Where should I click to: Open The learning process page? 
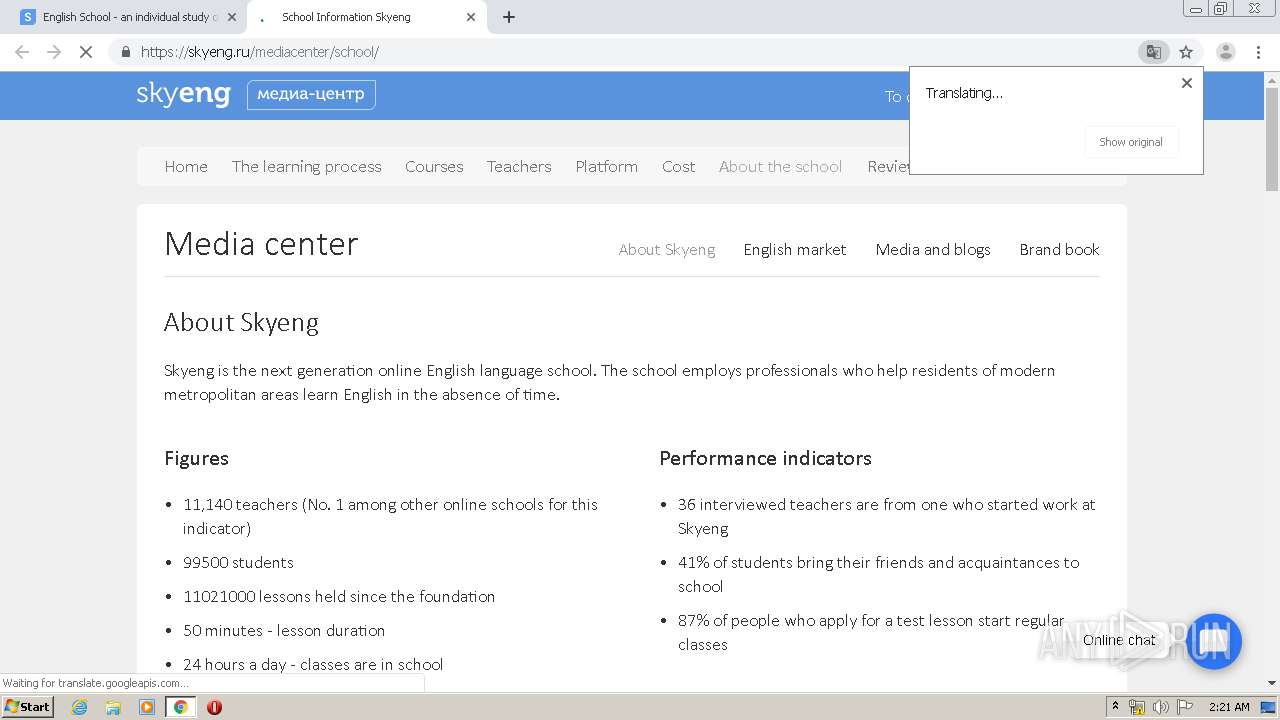tap(307, 167)
